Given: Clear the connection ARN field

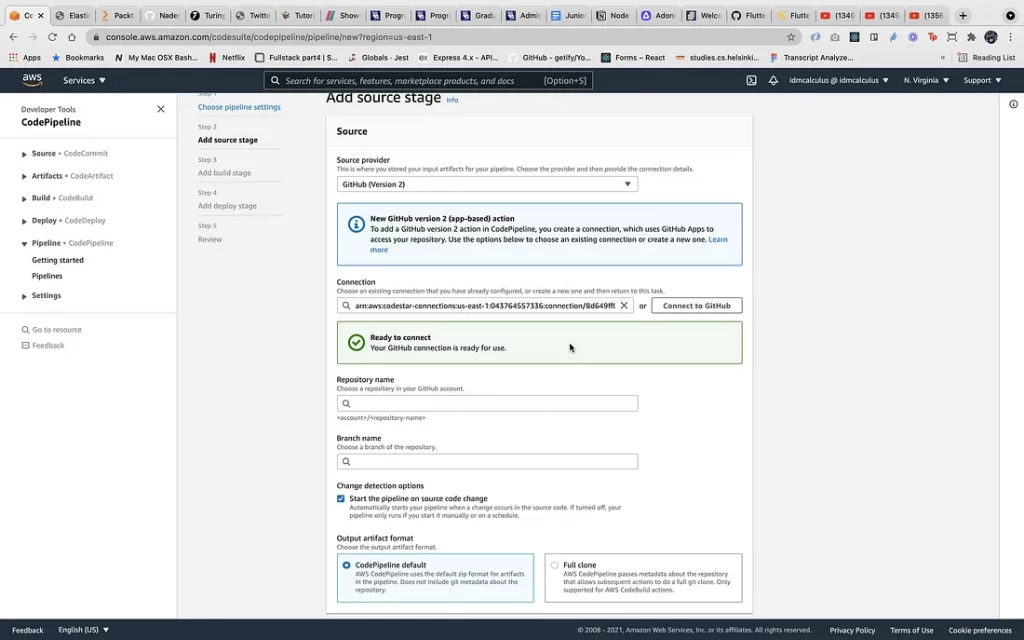Looking at the screenshot, I should 624,306.
